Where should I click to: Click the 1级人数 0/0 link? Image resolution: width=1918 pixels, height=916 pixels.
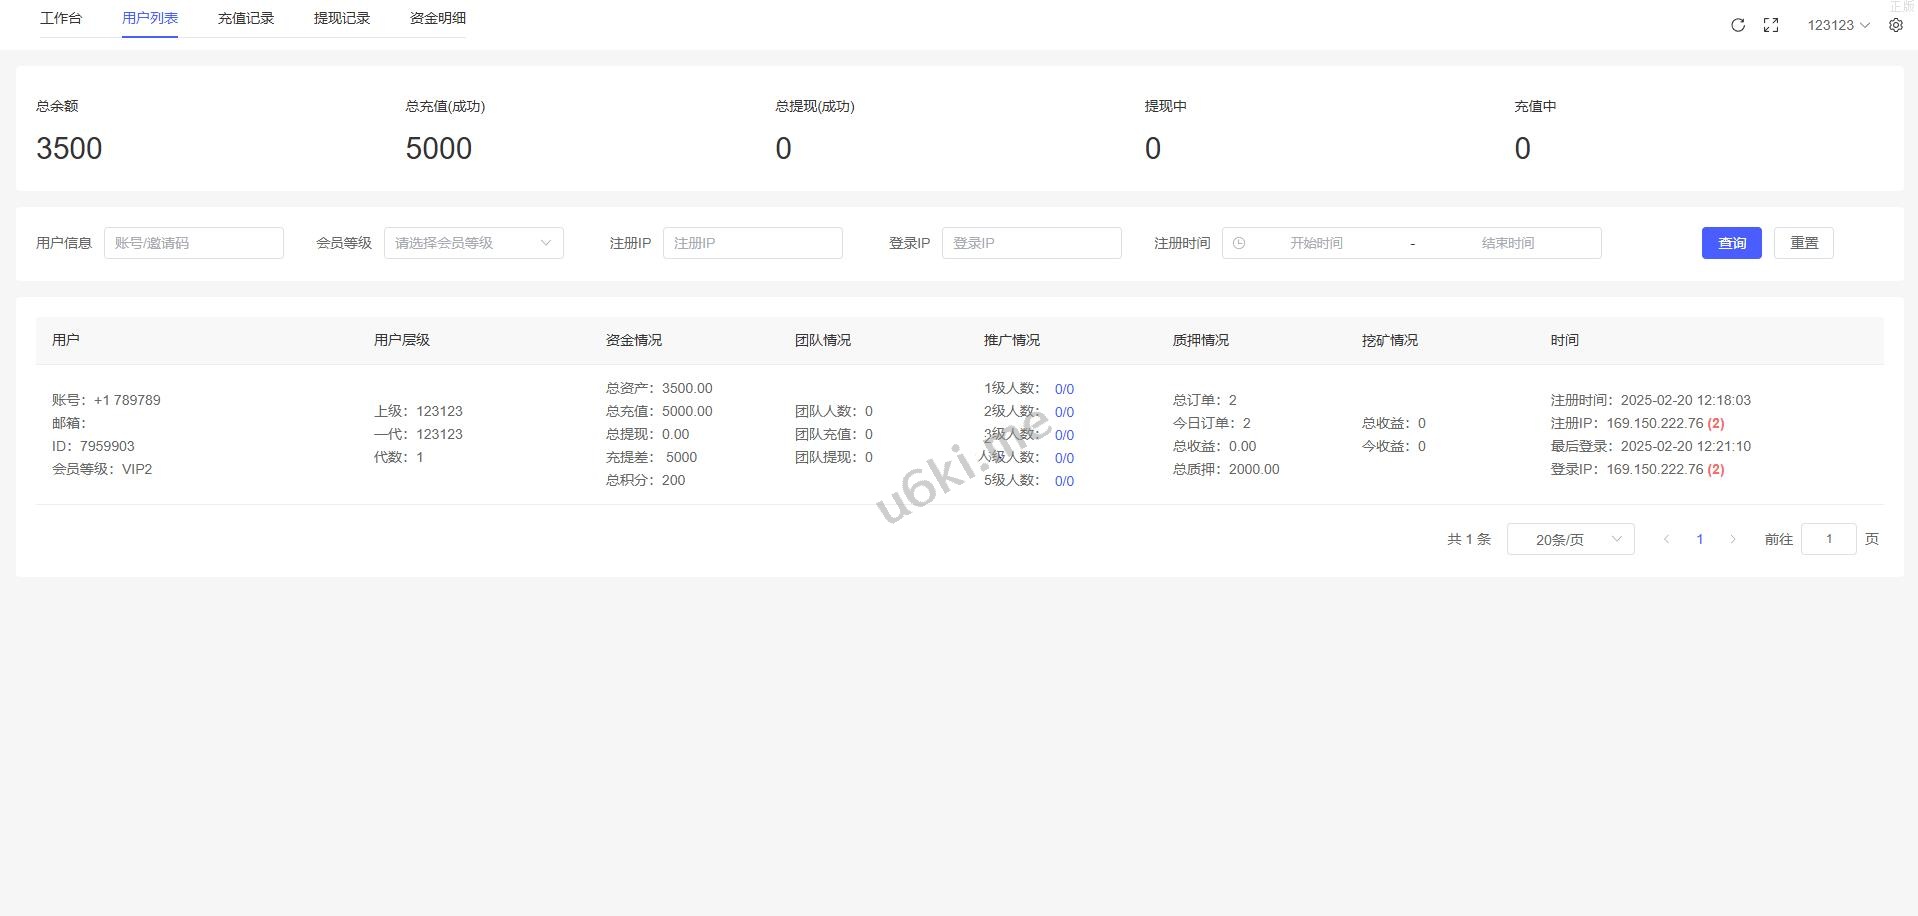pyautogui.click(x=1064, y=389)
